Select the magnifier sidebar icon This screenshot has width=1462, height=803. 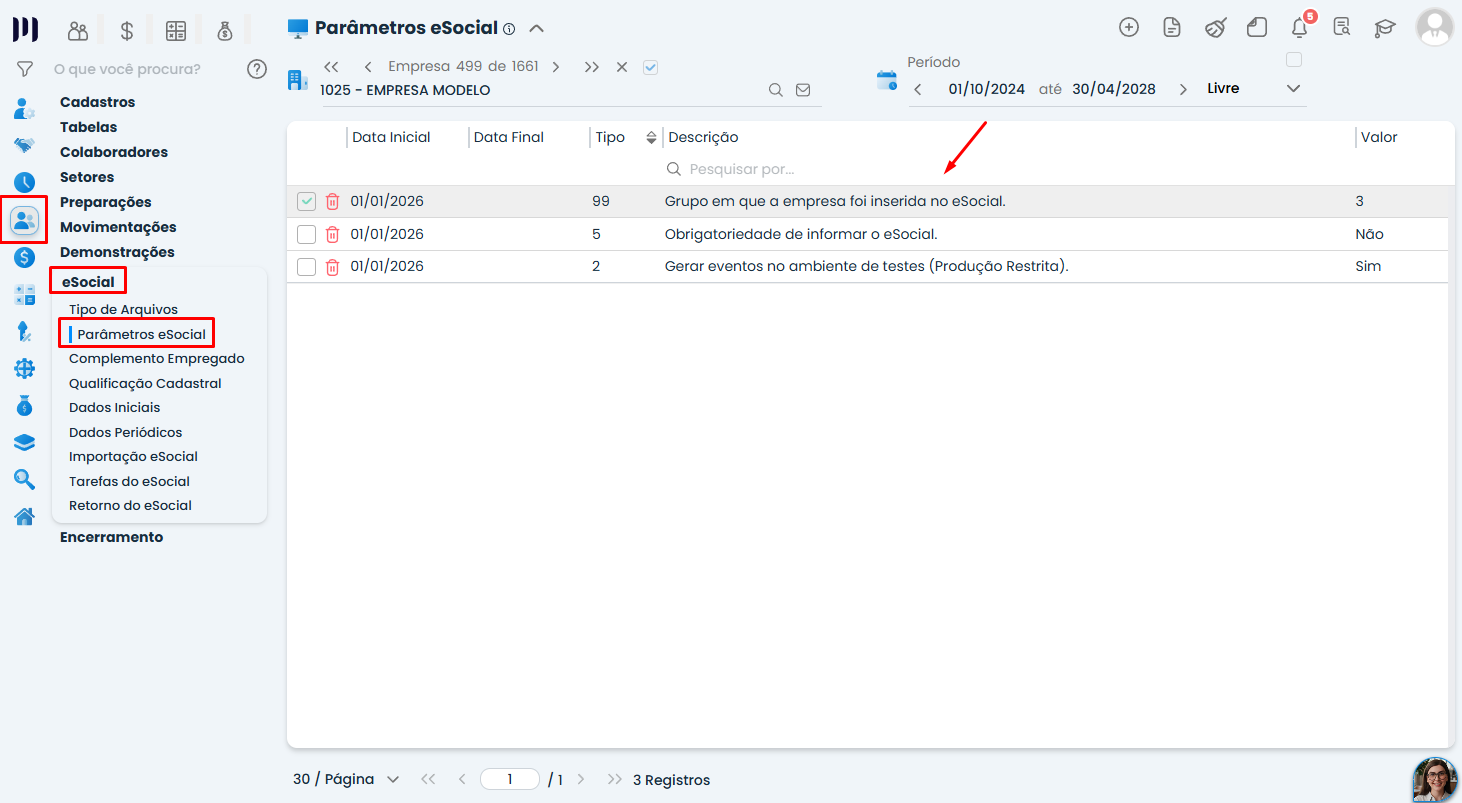(25, 480)
